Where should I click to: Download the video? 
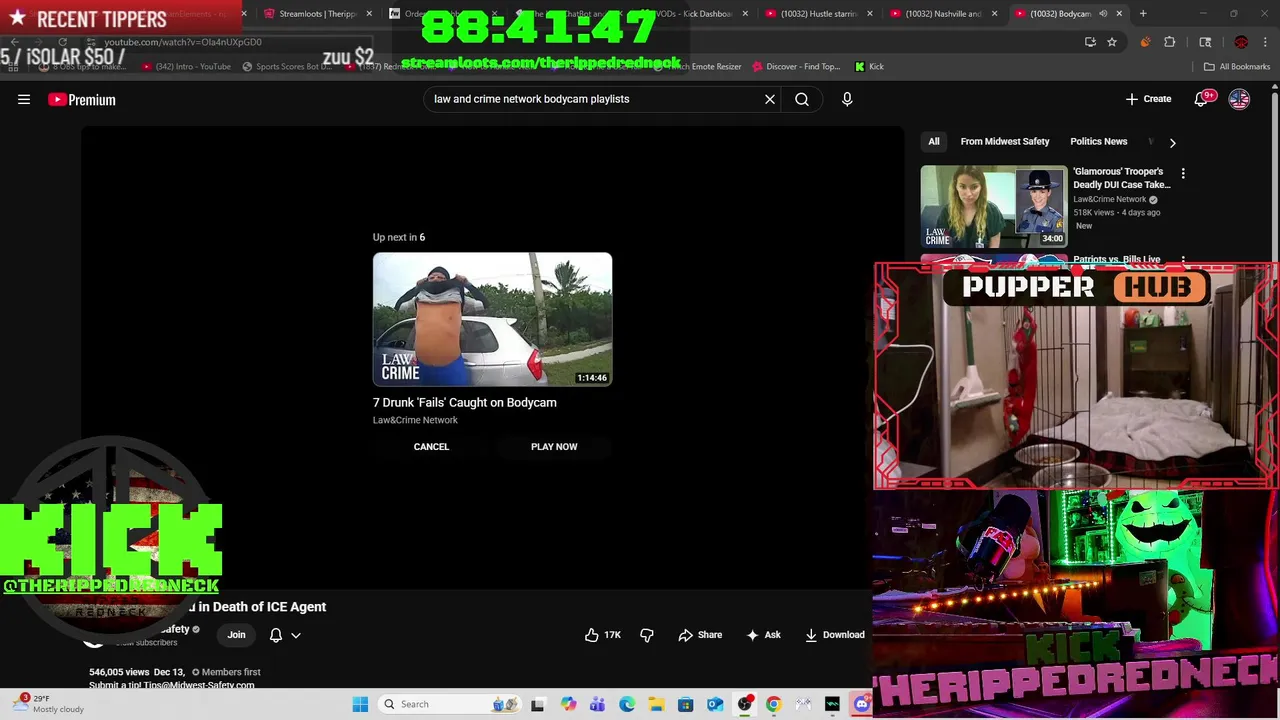coord(835,635)
